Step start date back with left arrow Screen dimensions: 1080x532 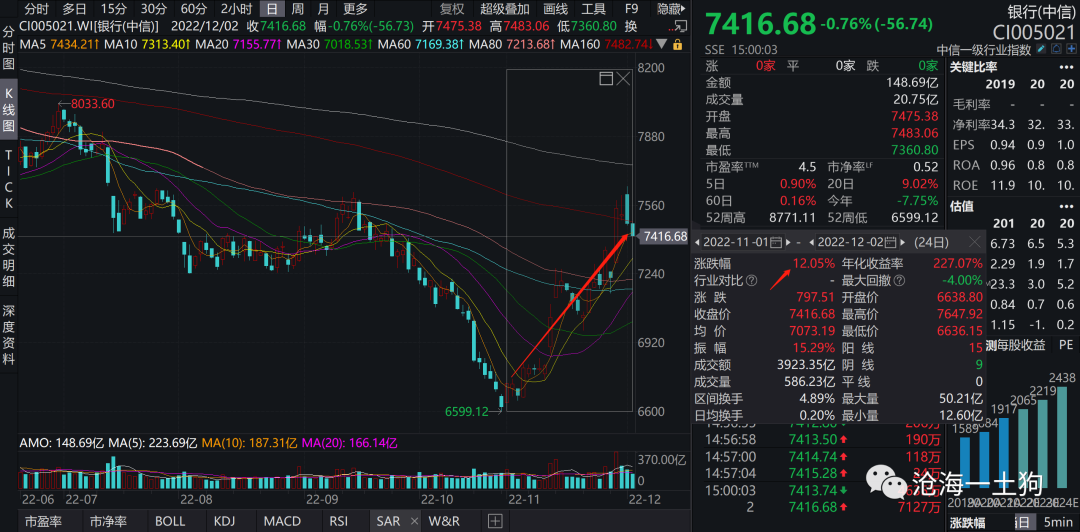tap(698, 243)
